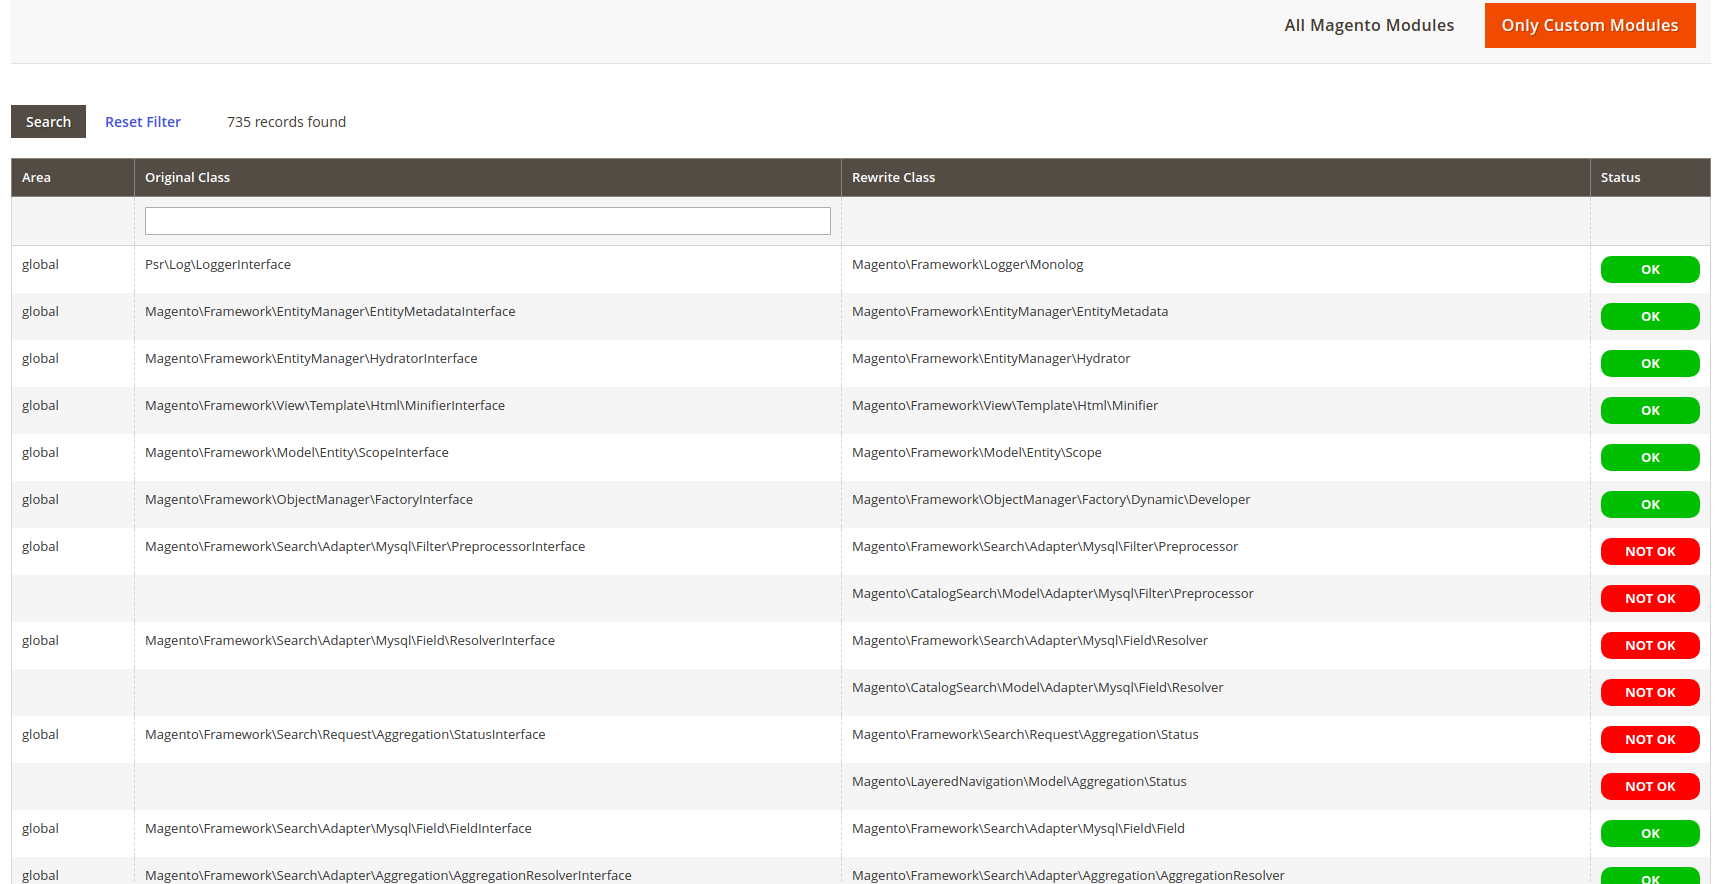This screenshot has width=1734, height=884.
Task: Click OK status for Logger\Monolog row
Action: [1650, 270]
